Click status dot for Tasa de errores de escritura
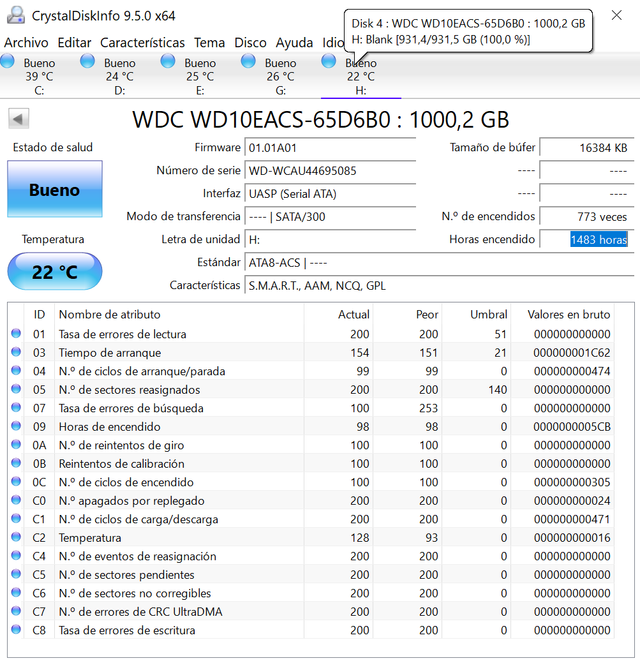 coord(16,630)
